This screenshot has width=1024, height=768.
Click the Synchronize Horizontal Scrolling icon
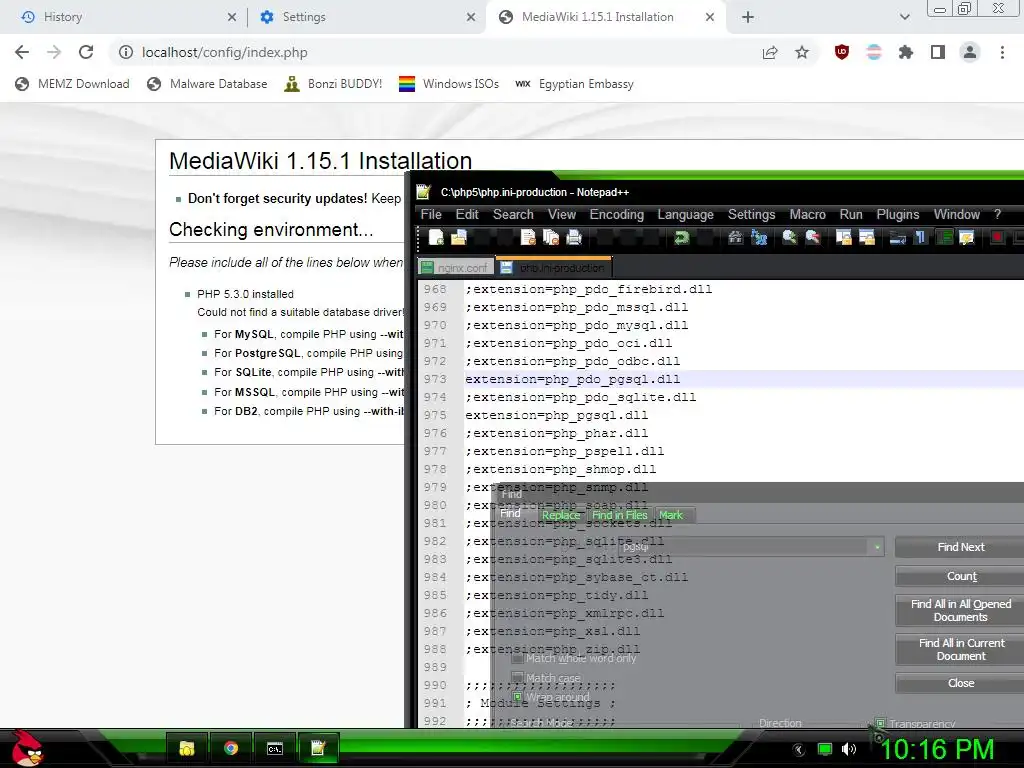867,238
